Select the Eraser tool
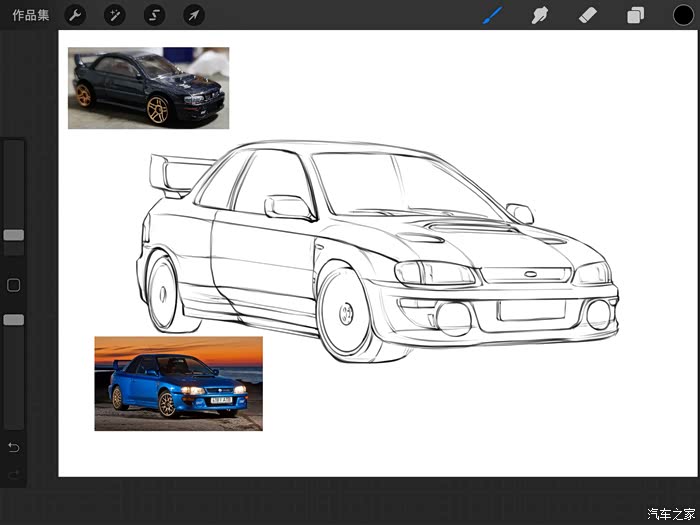The width and height of the screenshot is (700, 525). (588, 16)
